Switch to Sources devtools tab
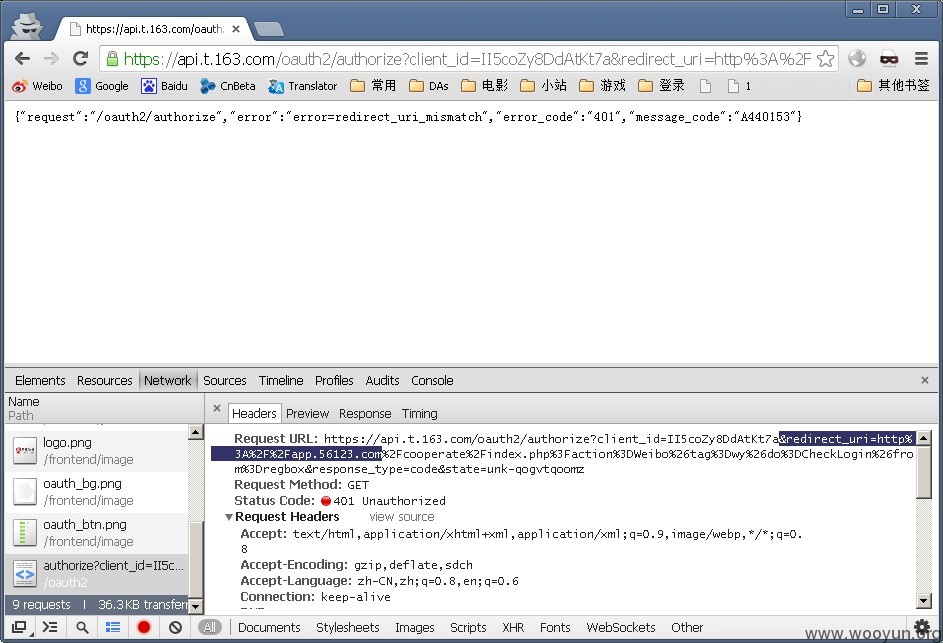 pyautogui.click(x=225, y=380)
